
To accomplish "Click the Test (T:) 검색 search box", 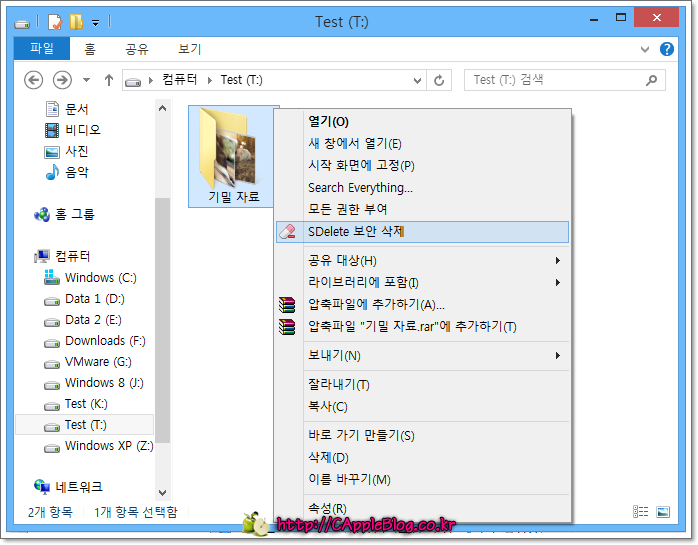I will pyautogui.click(x=564, y=80).
